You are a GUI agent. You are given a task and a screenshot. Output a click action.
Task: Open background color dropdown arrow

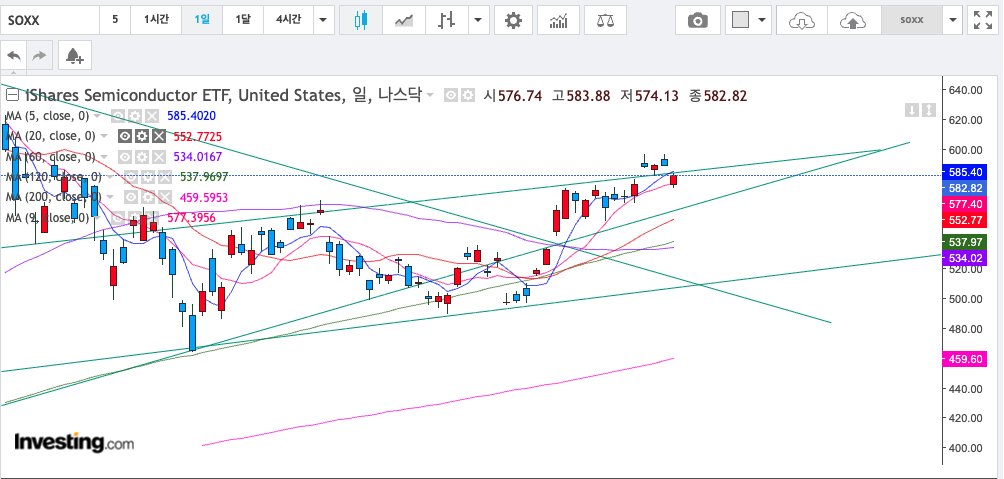pos(761,20)
